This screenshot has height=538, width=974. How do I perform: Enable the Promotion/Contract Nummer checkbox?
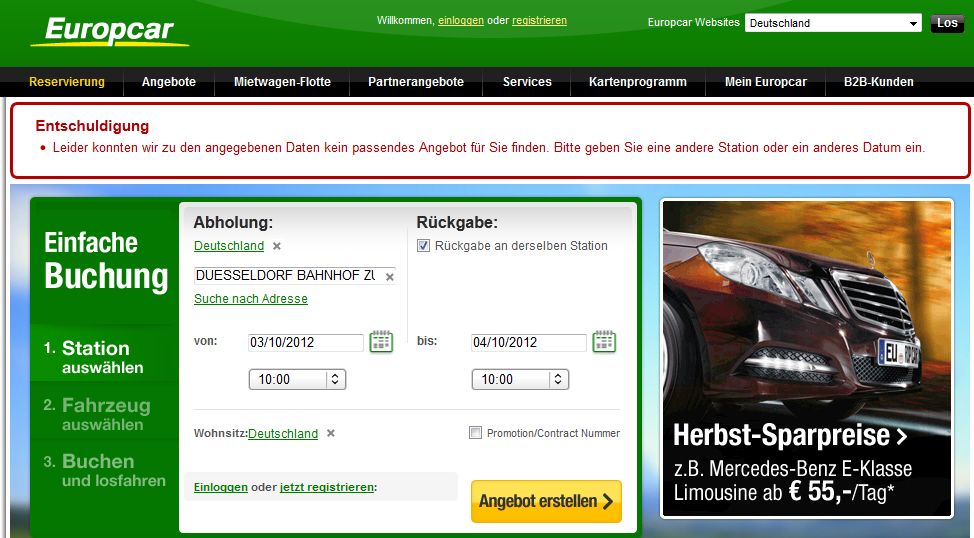pyautogui.click(x=476, y=433)
